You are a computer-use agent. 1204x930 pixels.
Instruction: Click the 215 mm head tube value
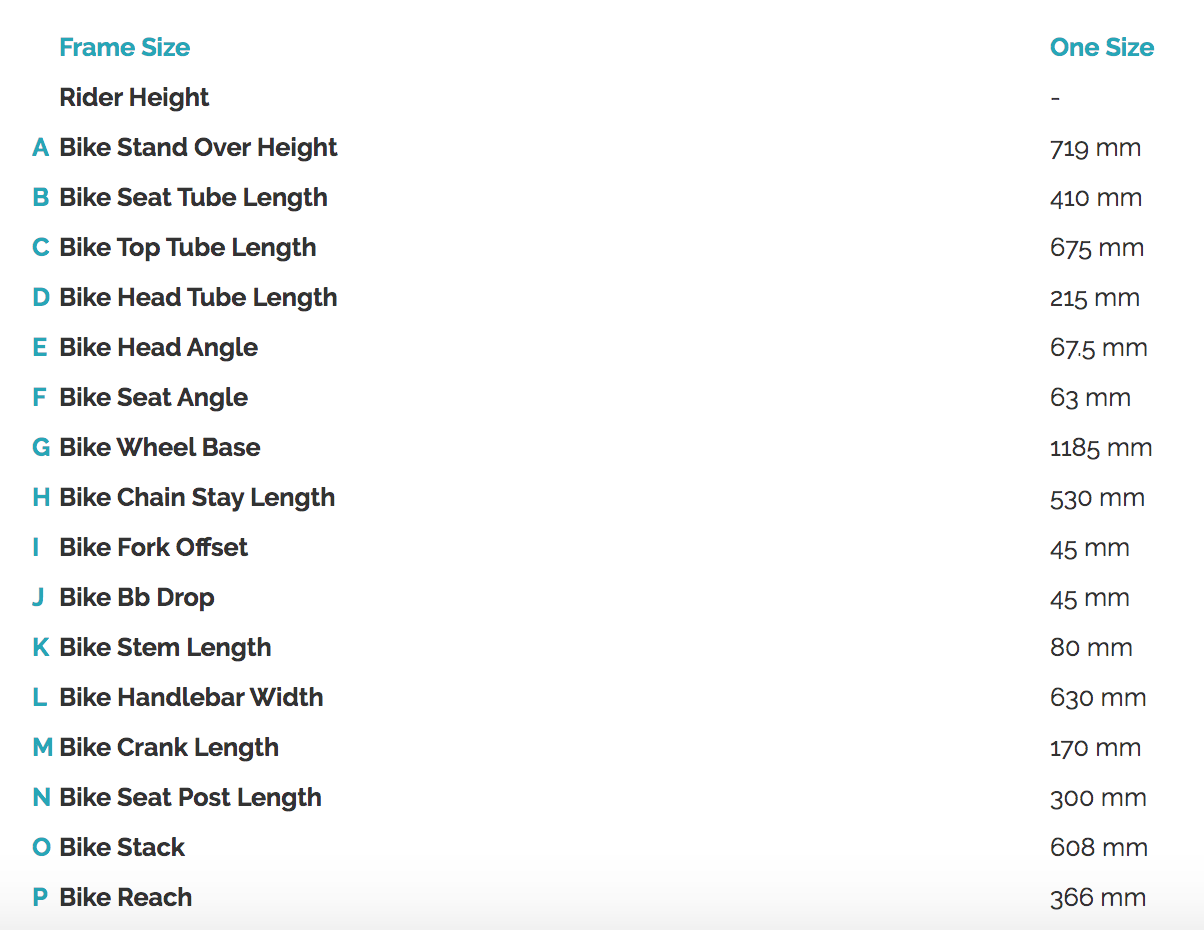click(1094, 298)
